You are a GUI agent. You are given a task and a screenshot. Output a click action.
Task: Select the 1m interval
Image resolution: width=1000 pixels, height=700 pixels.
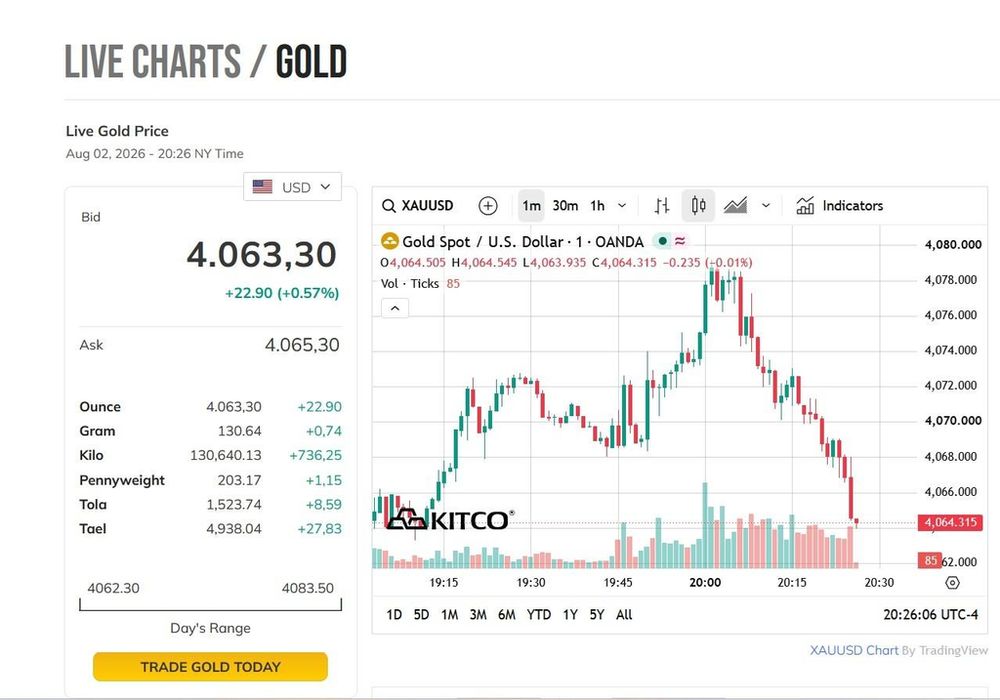click(x=531, y=206)
